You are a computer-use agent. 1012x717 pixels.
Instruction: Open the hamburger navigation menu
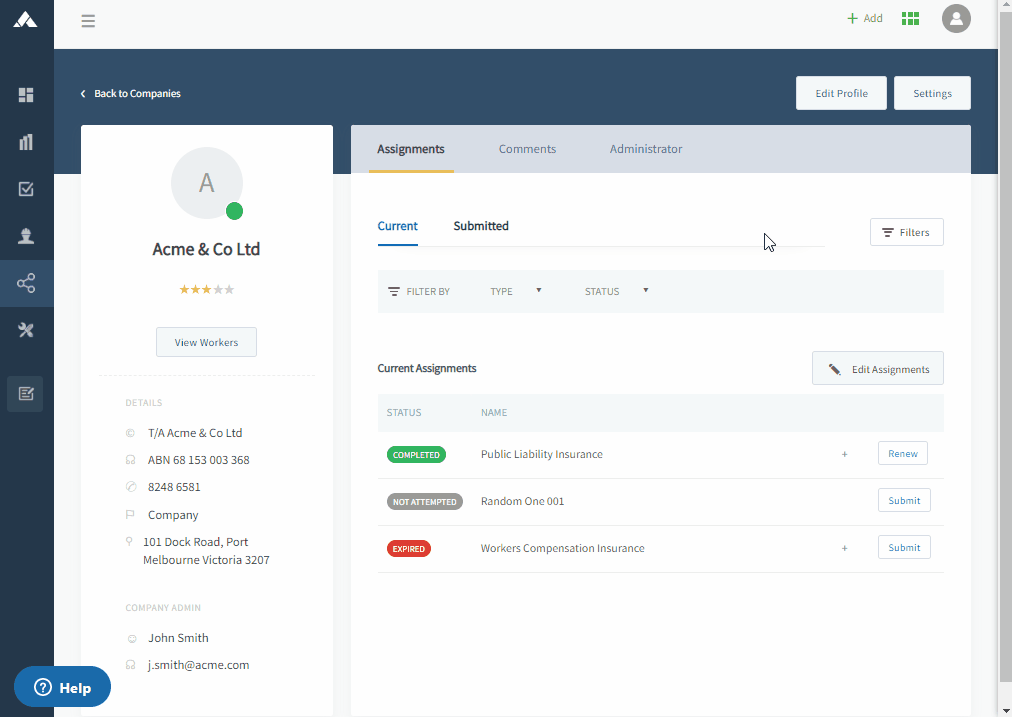(x=88, y=21)
